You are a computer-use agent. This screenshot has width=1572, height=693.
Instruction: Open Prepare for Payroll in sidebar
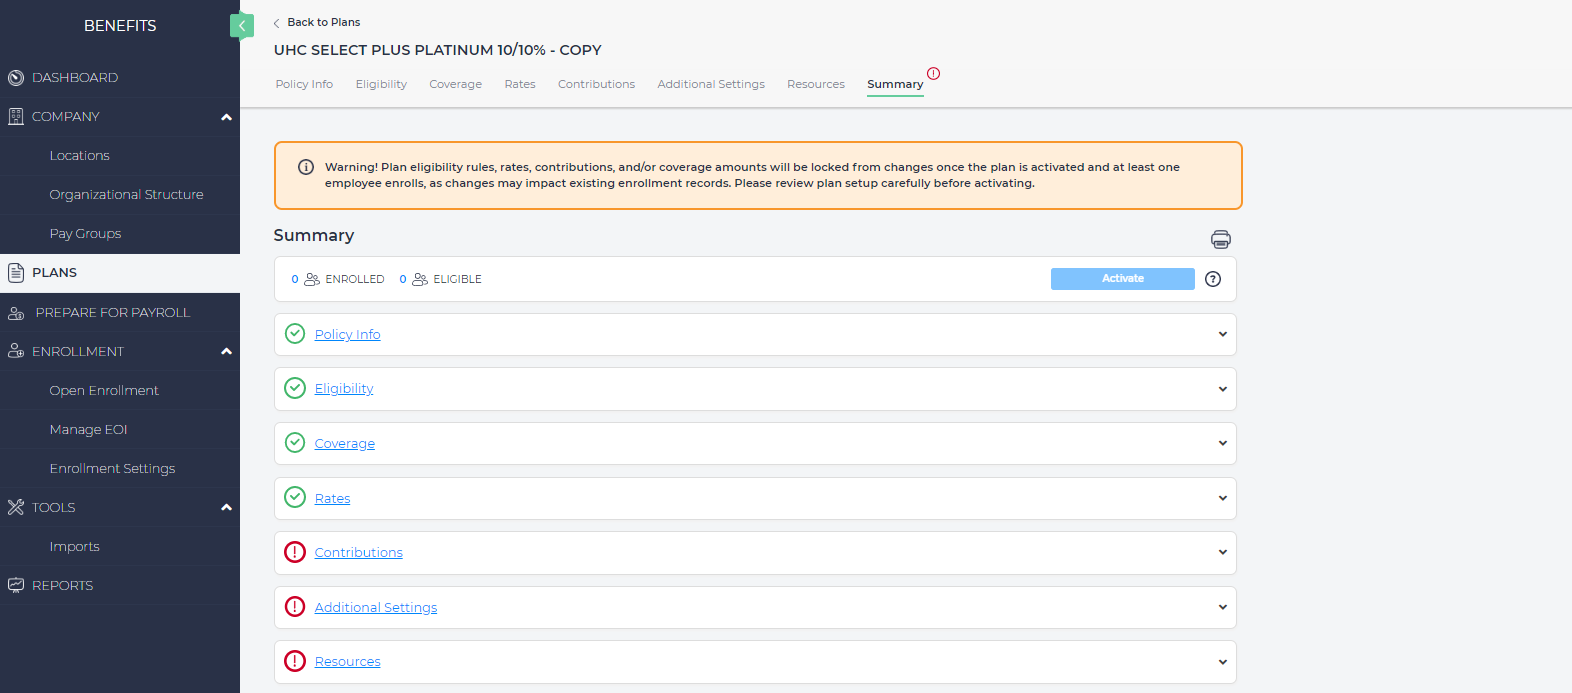click(x=112, y=313)
